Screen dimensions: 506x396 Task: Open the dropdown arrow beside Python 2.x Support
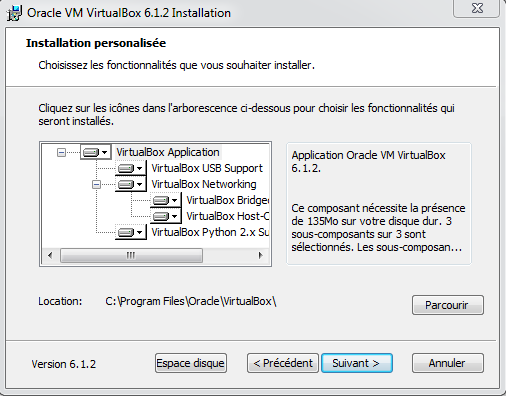[140, 233]
